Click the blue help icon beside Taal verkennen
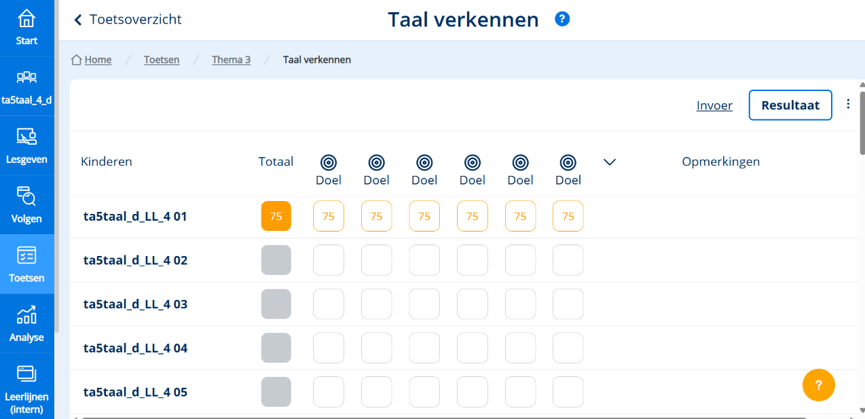Image resolution: width=865 pixels, height=419 pixels. (x=562, y=19)
